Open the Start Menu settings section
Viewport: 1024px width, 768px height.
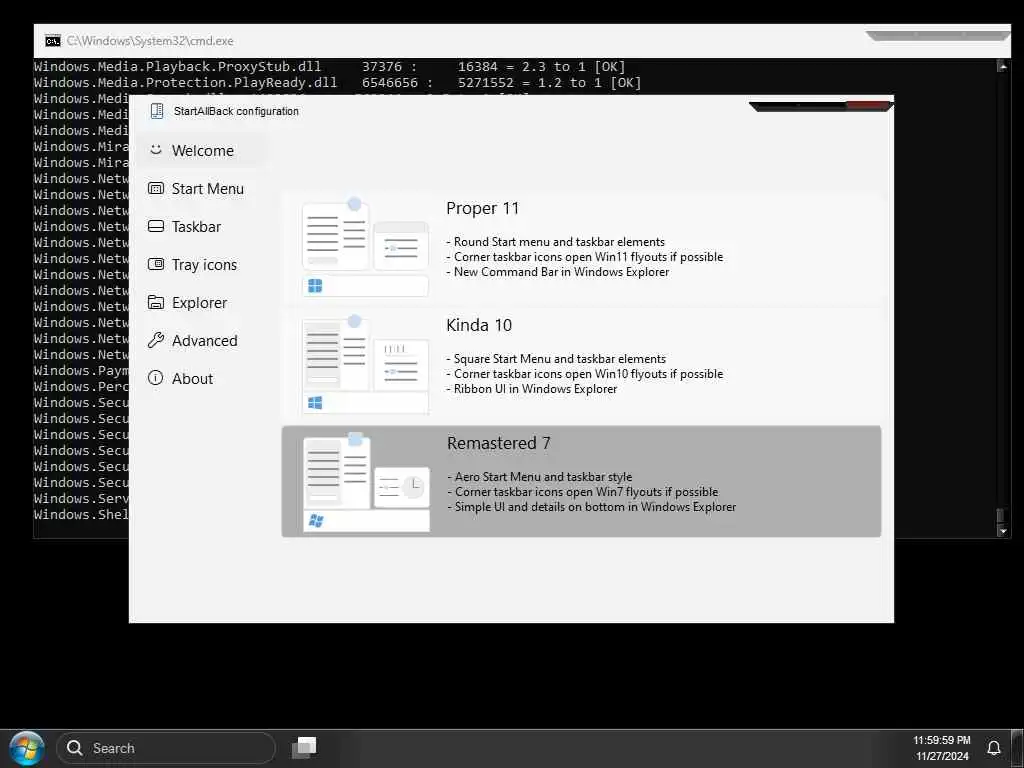point(201,189)
